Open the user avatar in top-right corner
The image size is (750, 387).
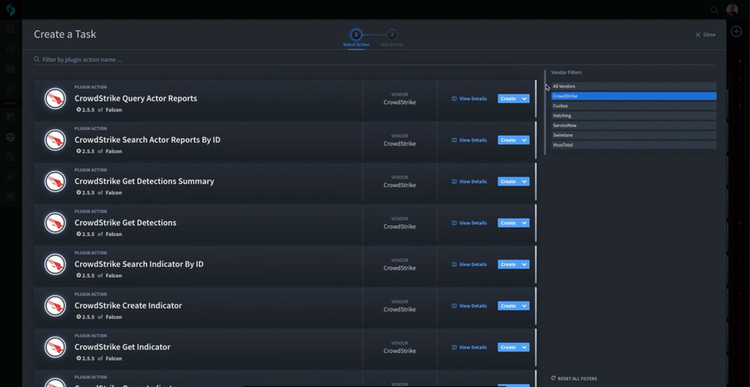click(732, 10)
